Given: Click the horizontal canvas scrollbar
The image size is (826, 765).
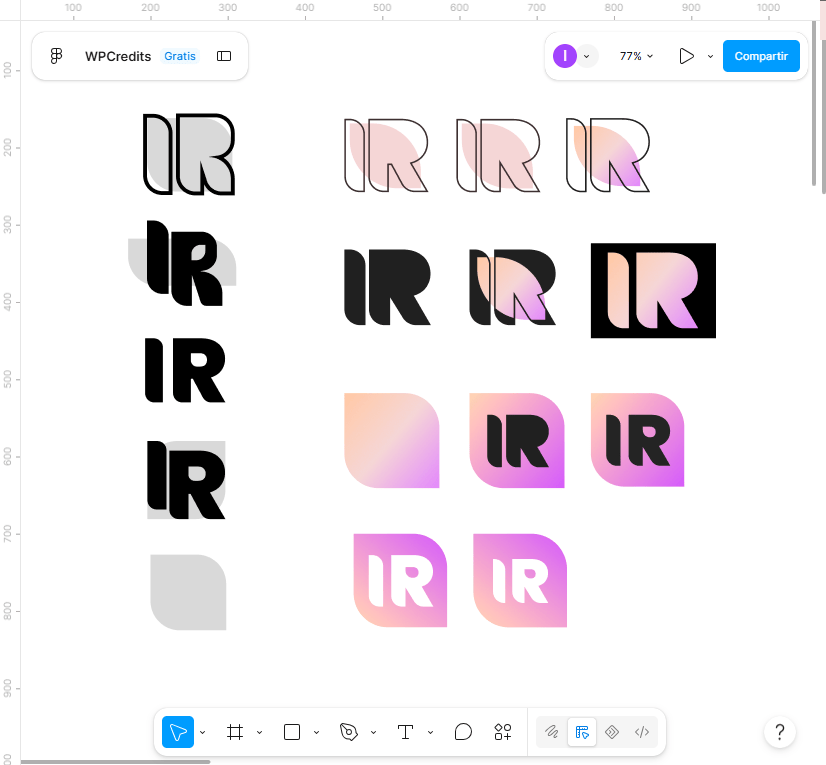Looking at the screenshot, I should point(115,762).
